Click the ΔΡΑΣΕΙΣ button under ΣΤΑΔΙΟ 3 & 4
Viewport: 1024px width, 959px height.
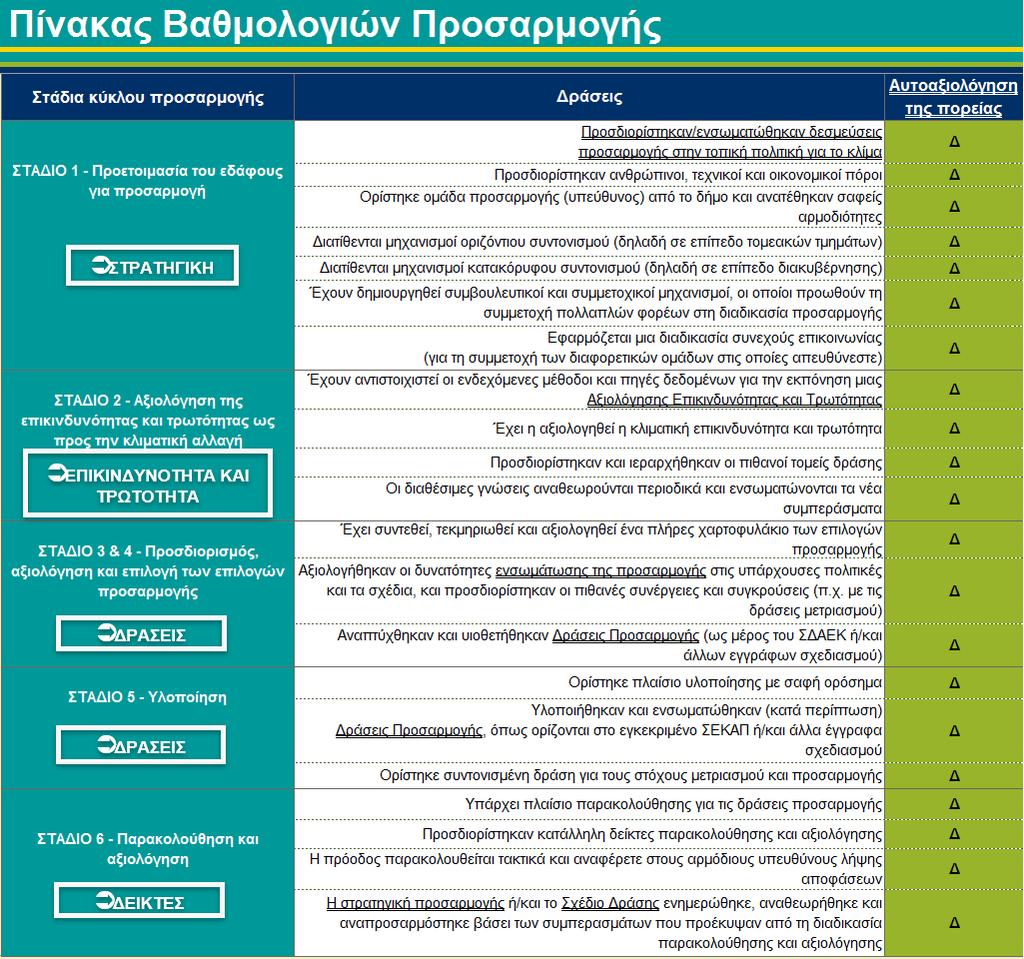point(141,634)
